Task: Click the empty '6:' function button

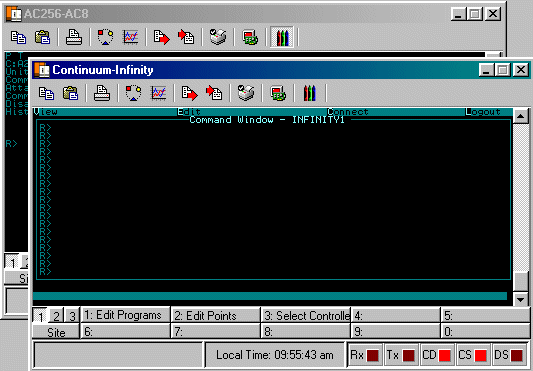Action: tap(125, 331)
